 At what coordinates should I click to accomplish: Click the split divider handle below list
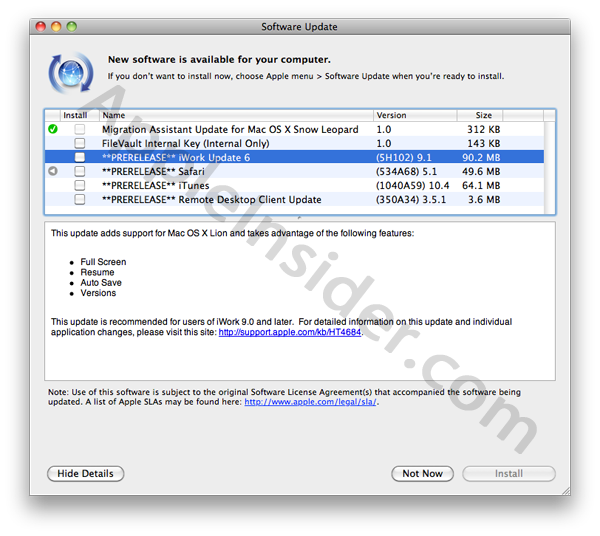300,218
